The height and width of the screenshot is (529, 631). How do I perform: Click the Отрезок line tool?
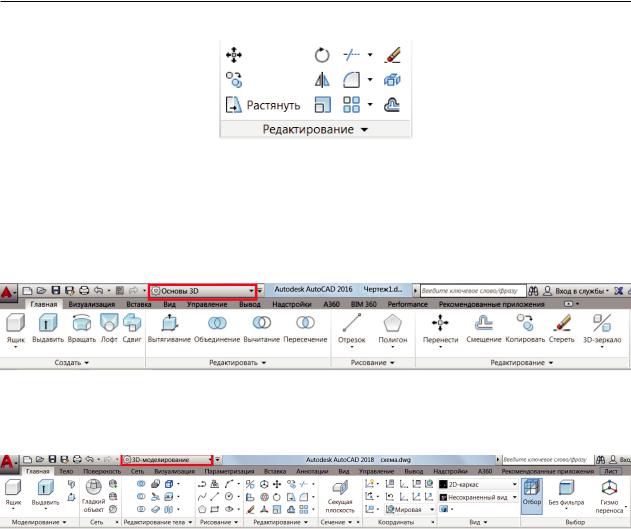click(x=352, y=330)
